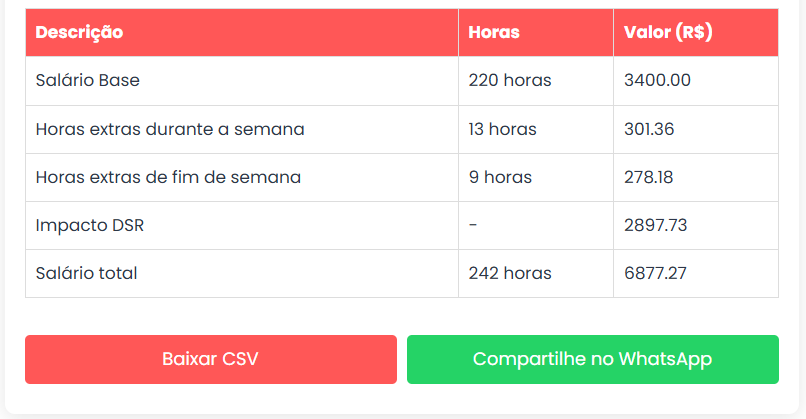Viewport: 806px width, 419px height.
Task: Select the 3400.00 value cell
Action: pos(657,81)
